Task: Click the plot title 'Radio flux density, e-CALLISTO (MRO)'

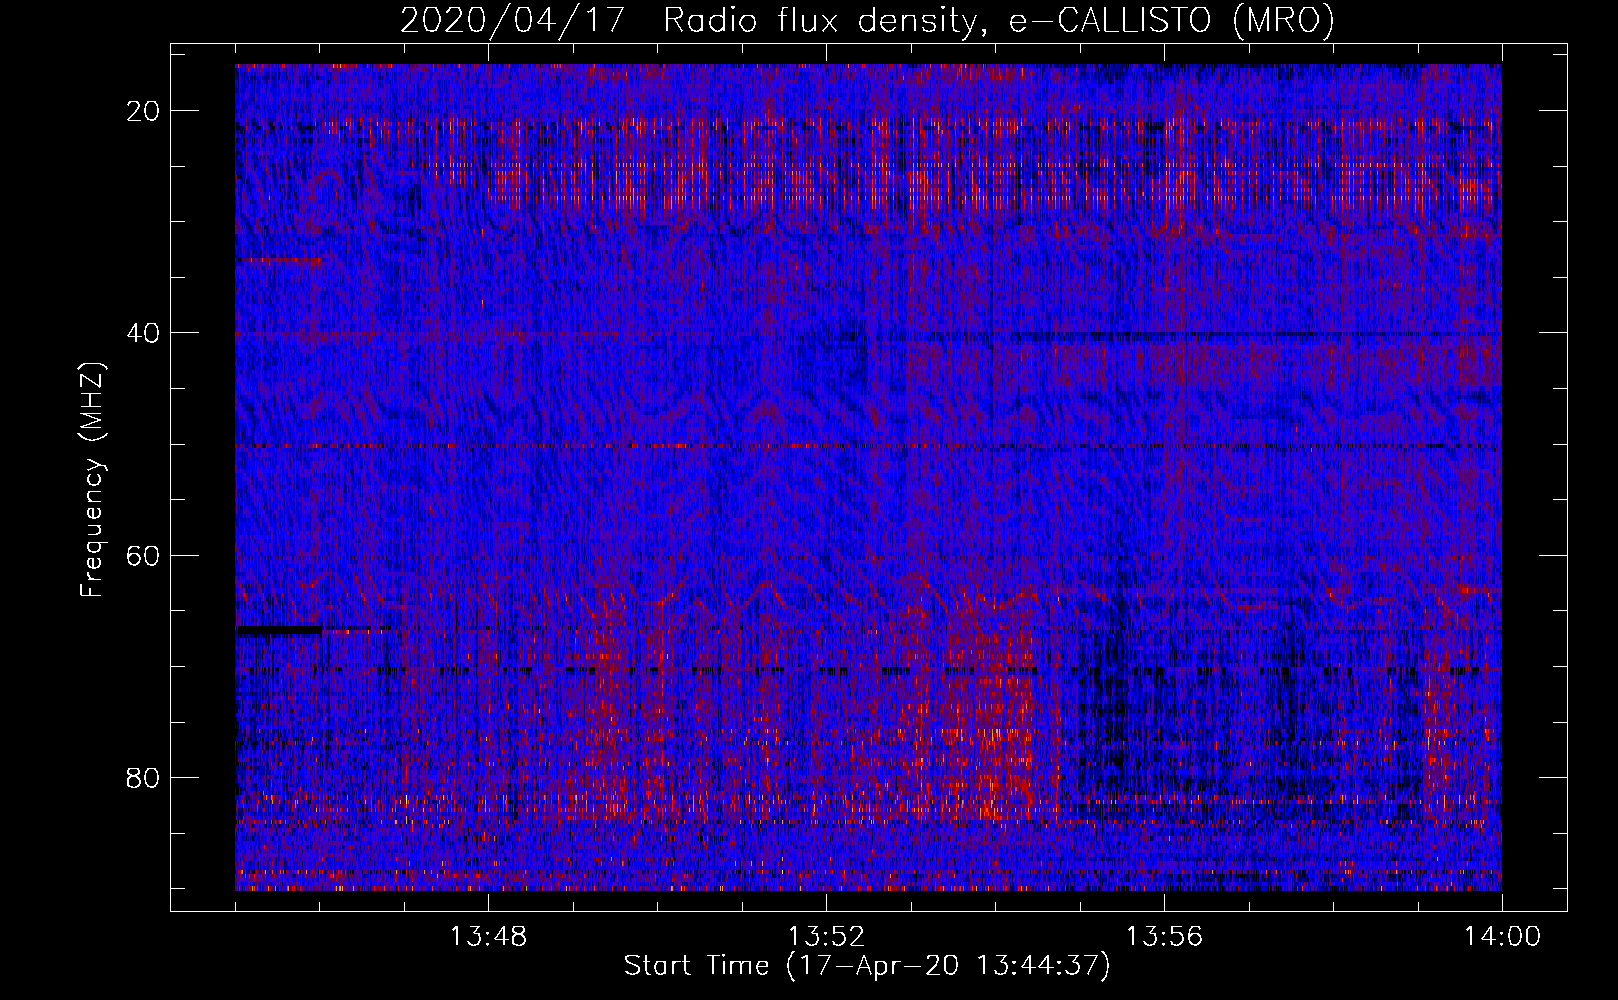Action: (x=999, y=21)
